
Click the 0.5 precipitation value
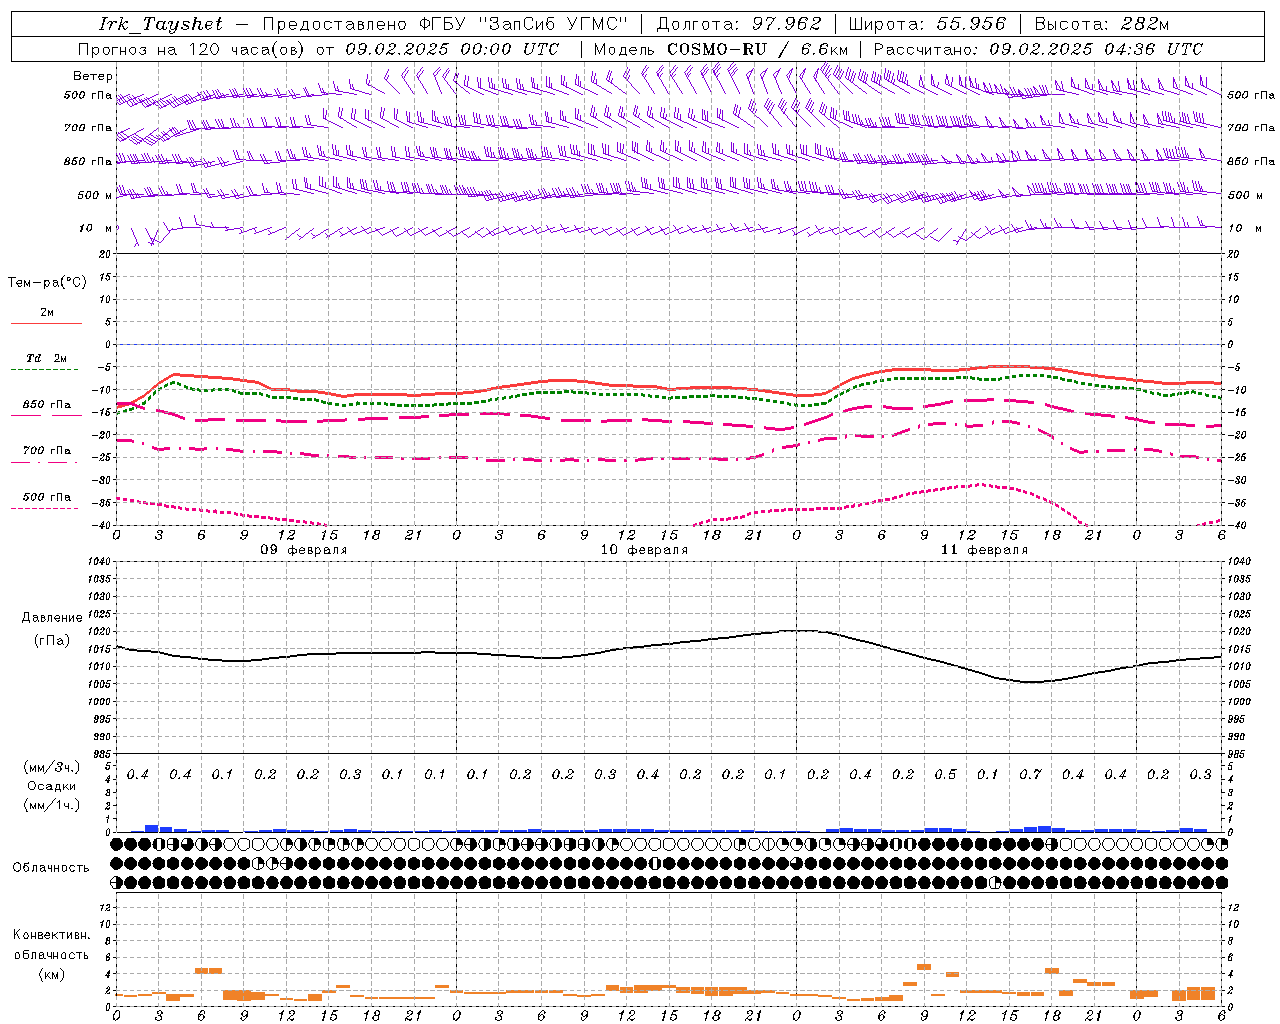(945, 774)
